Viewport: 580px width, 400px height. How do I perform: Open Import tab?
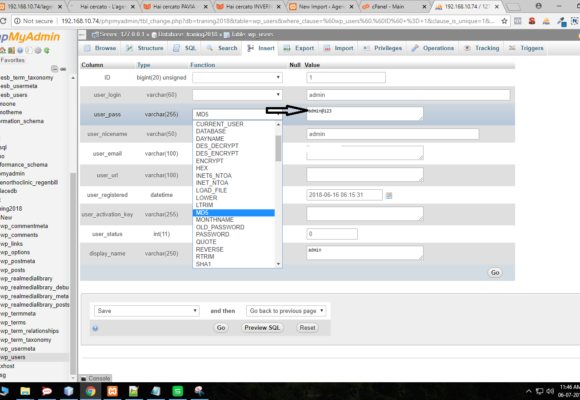[338, 48]
